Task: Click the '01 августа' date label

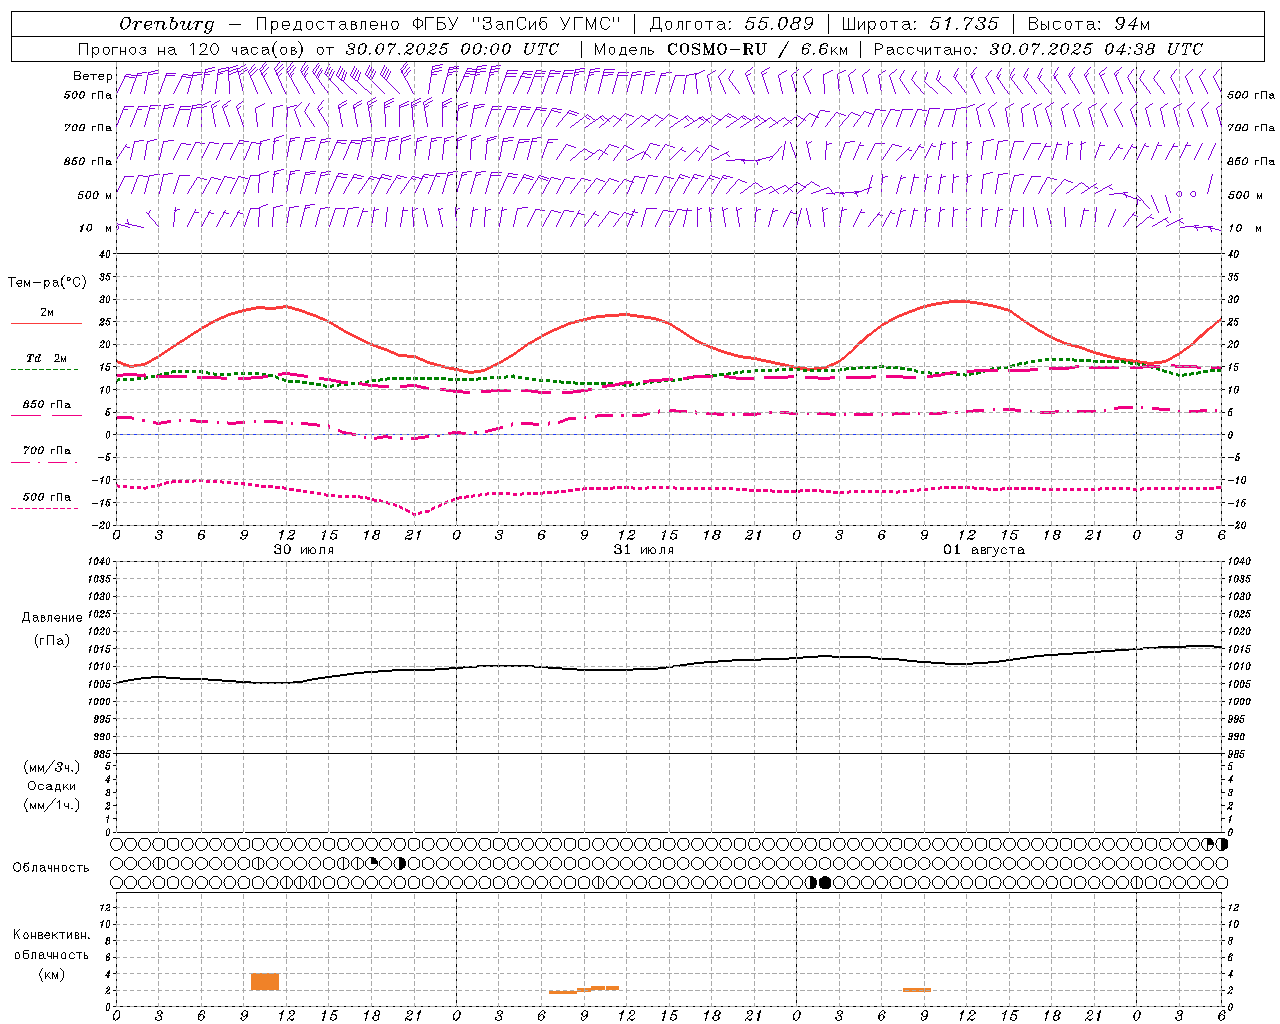Action: click(984, 550)
